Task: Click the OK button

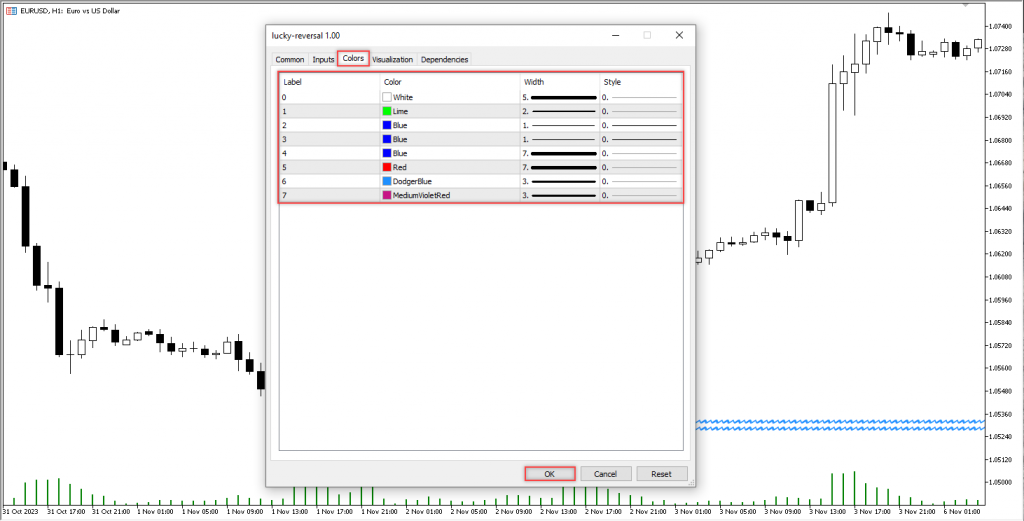Action: click(x=550, y=474)
